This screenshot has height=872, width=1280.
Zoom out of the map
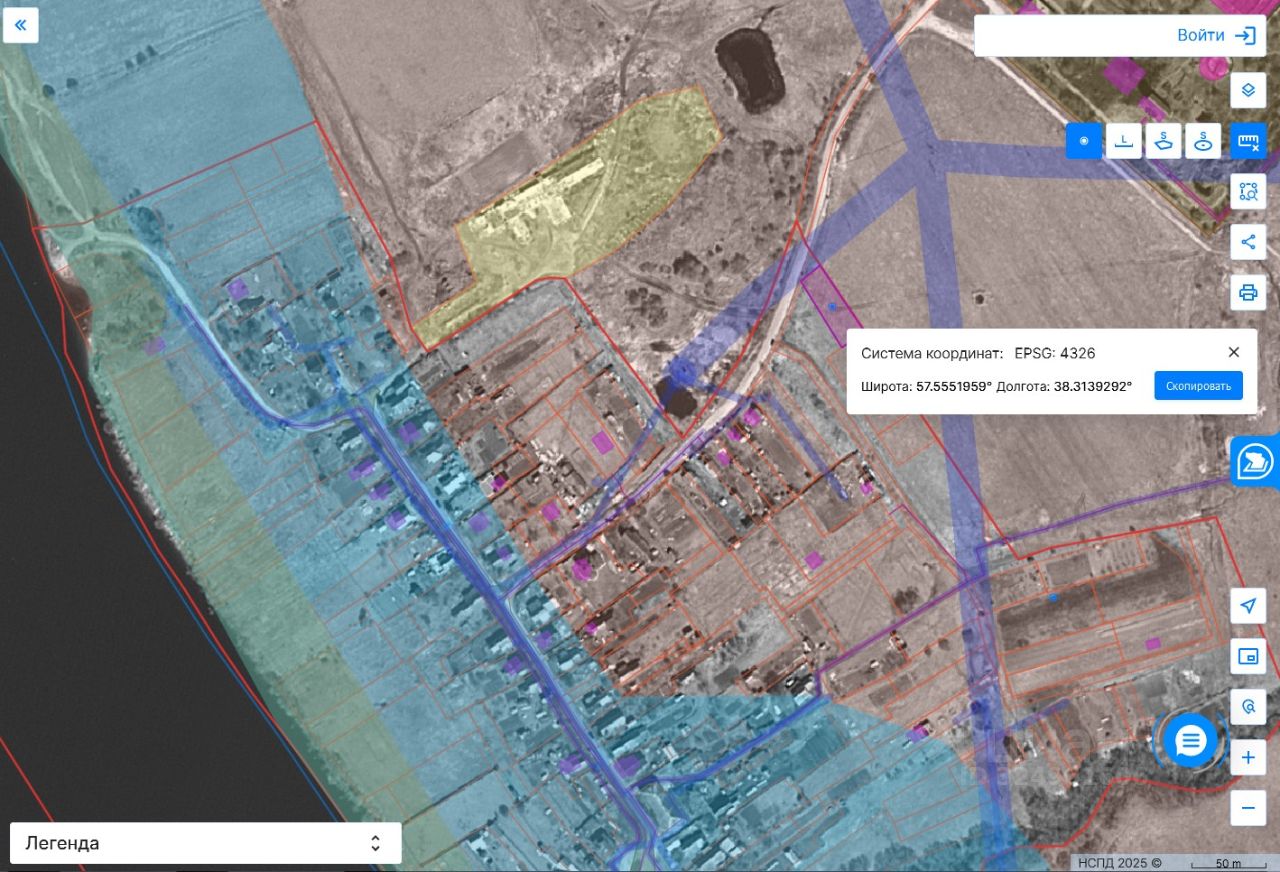pyautogui.click(x=1248, y=808)
